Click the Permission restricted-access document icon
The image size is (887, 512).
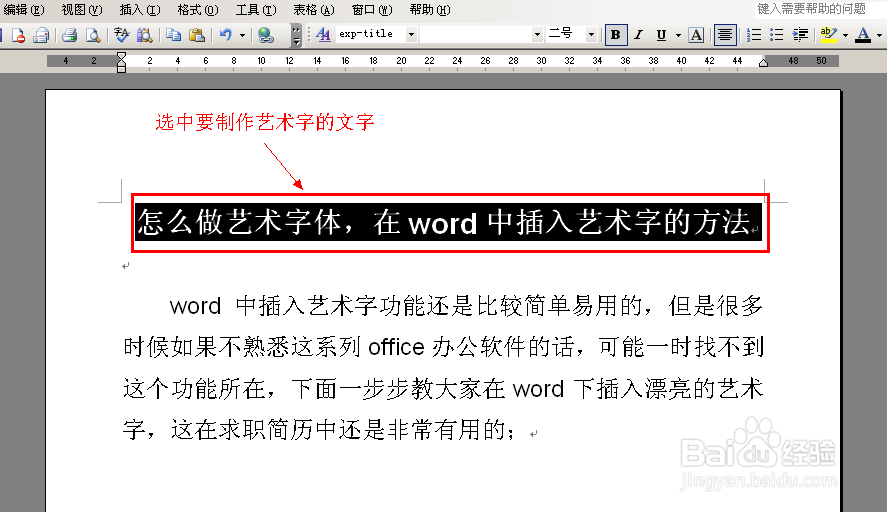point(18,35)
